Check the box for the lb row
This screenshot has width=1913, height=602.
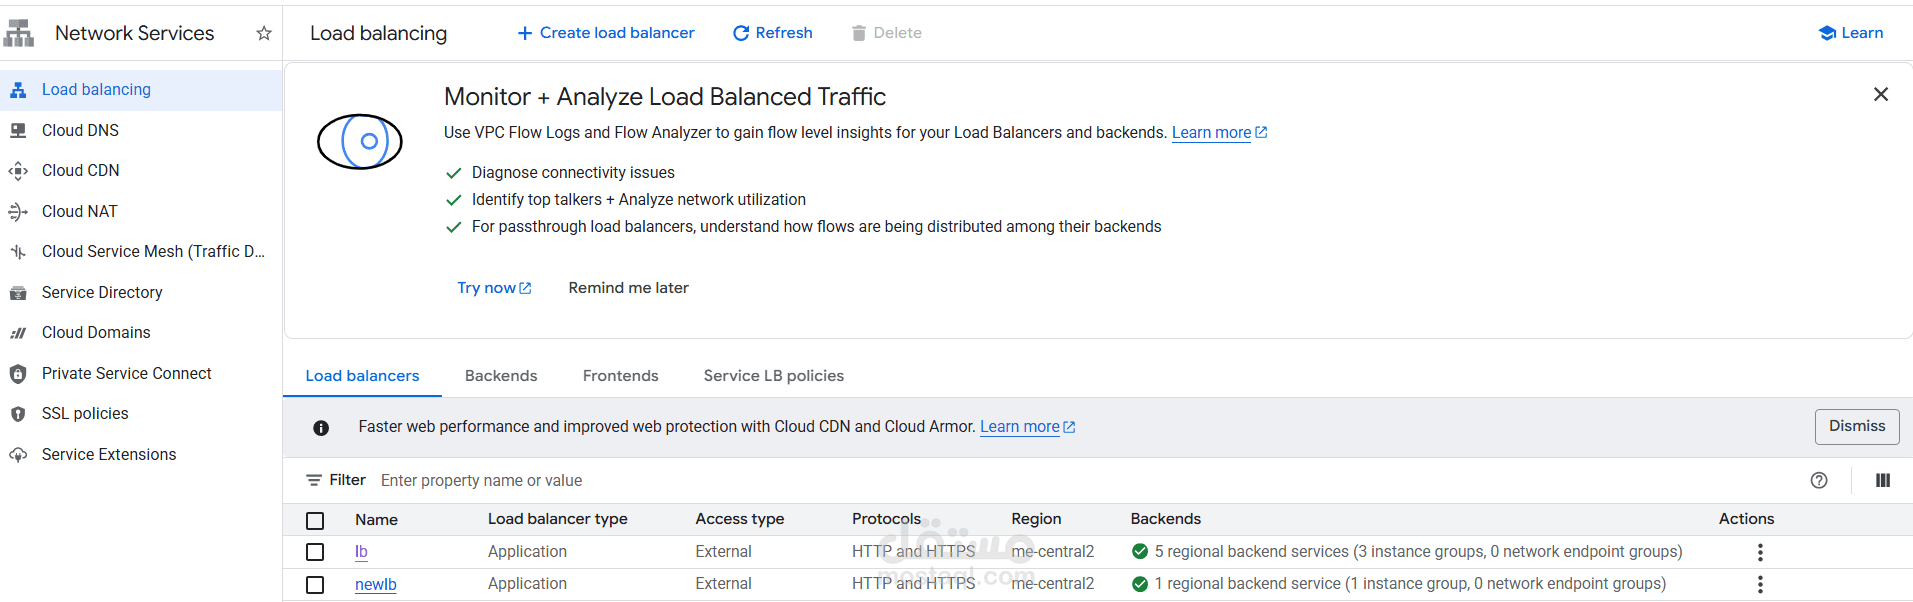pos(315,552)
